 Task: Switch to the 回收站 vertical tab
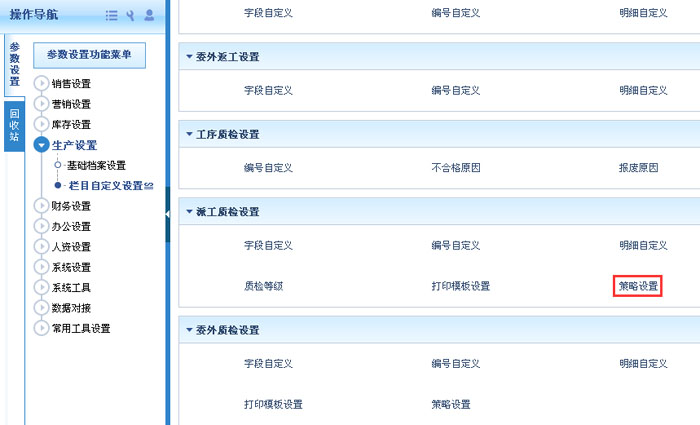coord(14,125)
